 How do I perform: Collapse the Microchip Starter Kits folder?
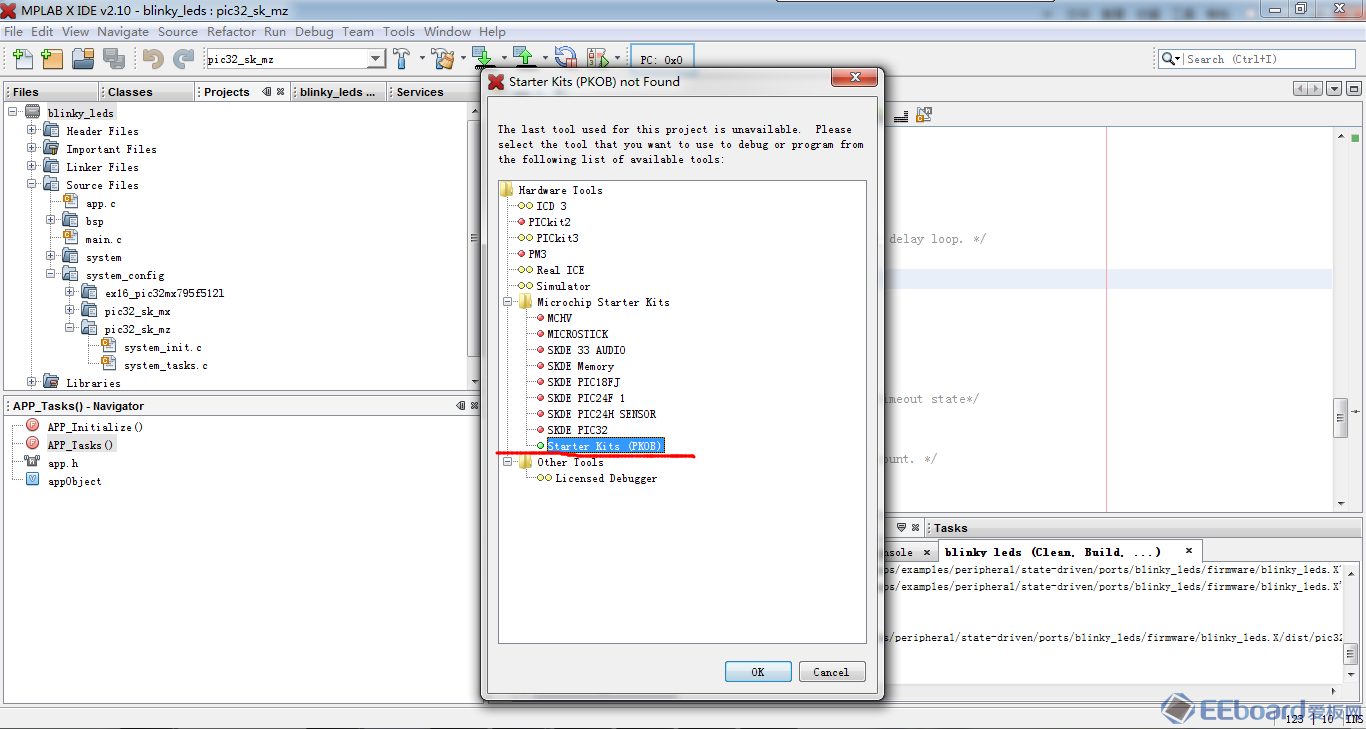tap(508, 302)
